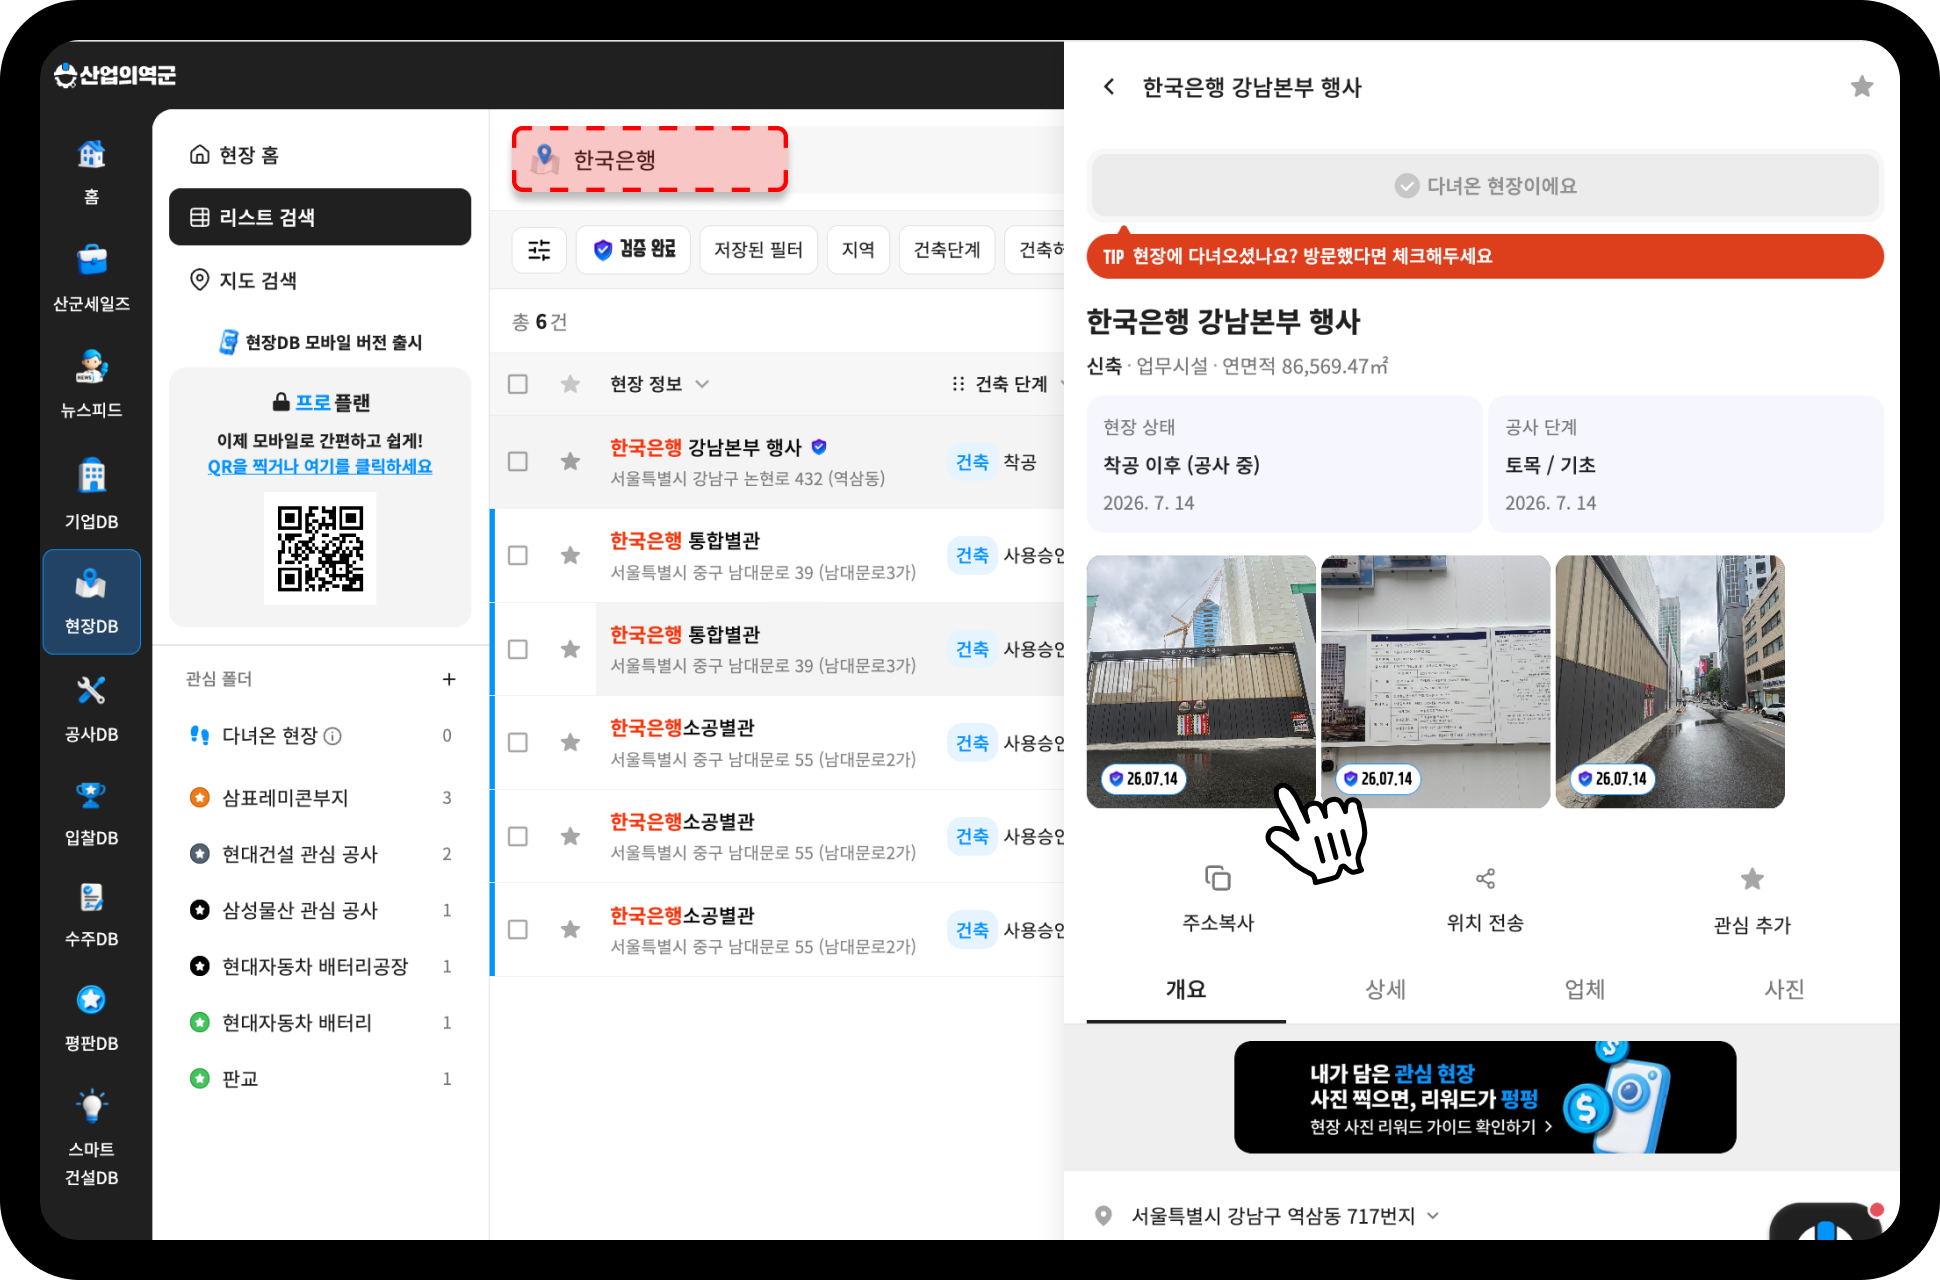1940x1280 pixels.
Task: Switch to the 업체 tab
Action: (x=1584, y=990)
